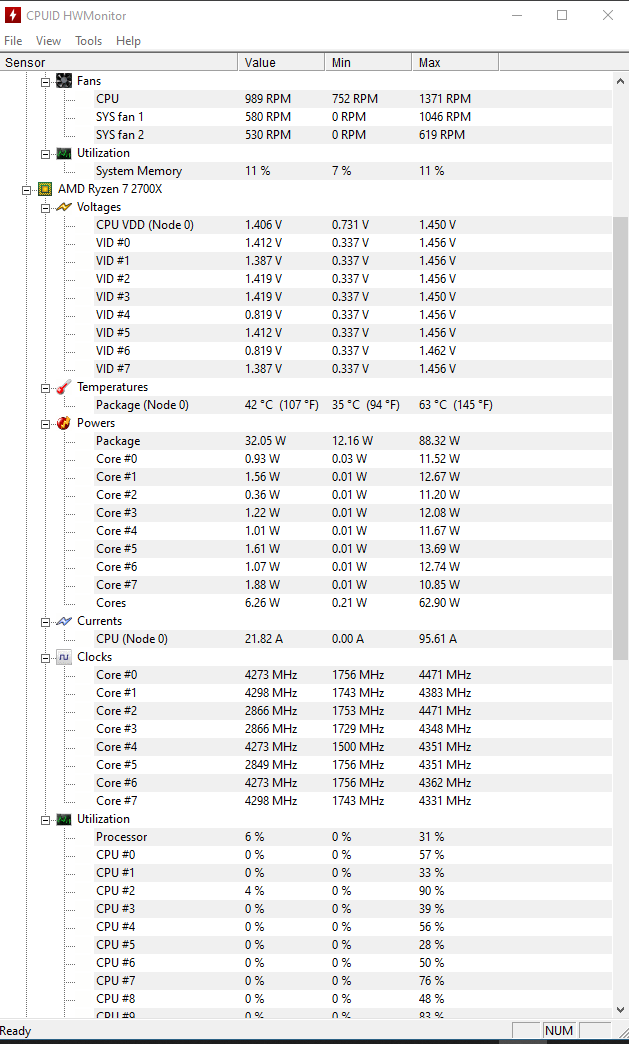
Task: Collapse the Fans group
Action: (x=45, y=80)
